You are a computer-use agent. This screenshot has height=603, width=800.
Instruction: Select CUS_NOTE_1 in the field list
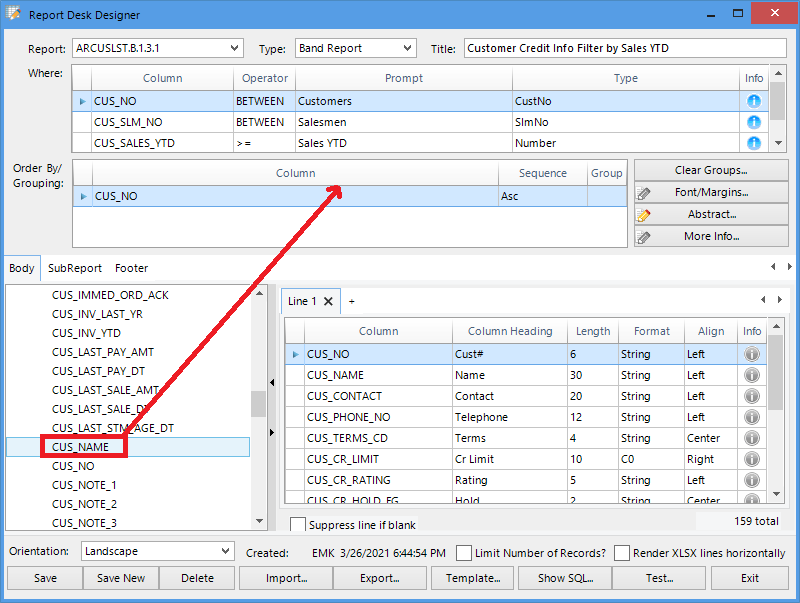84,485
